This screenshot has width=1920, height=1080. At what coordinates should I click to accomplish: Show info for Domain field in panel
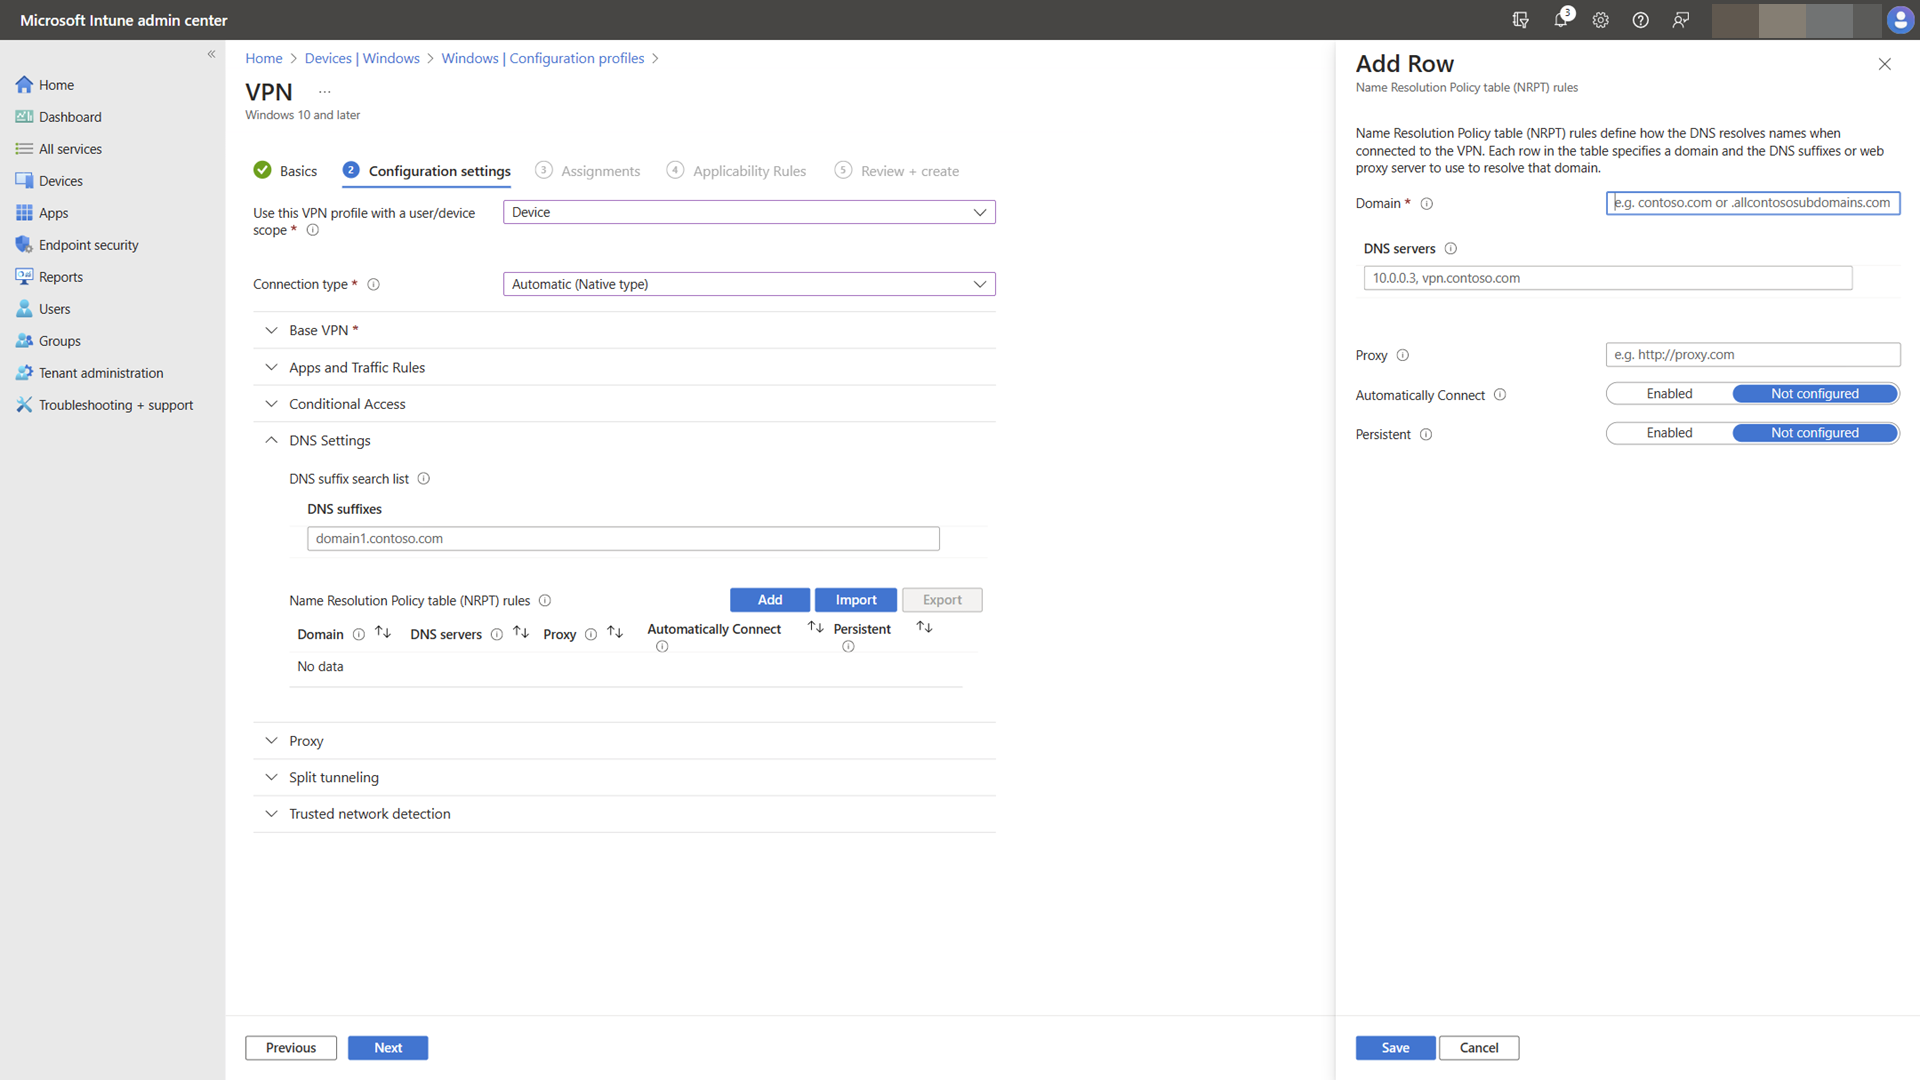[1427, 204]
